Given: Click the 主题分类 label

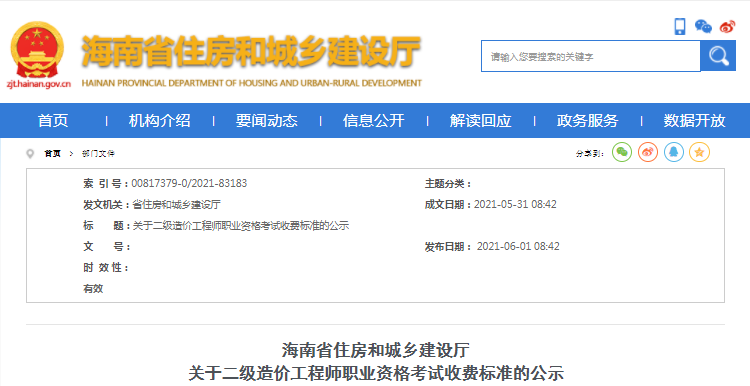Looking at the screenshot, I should point(448,184).
